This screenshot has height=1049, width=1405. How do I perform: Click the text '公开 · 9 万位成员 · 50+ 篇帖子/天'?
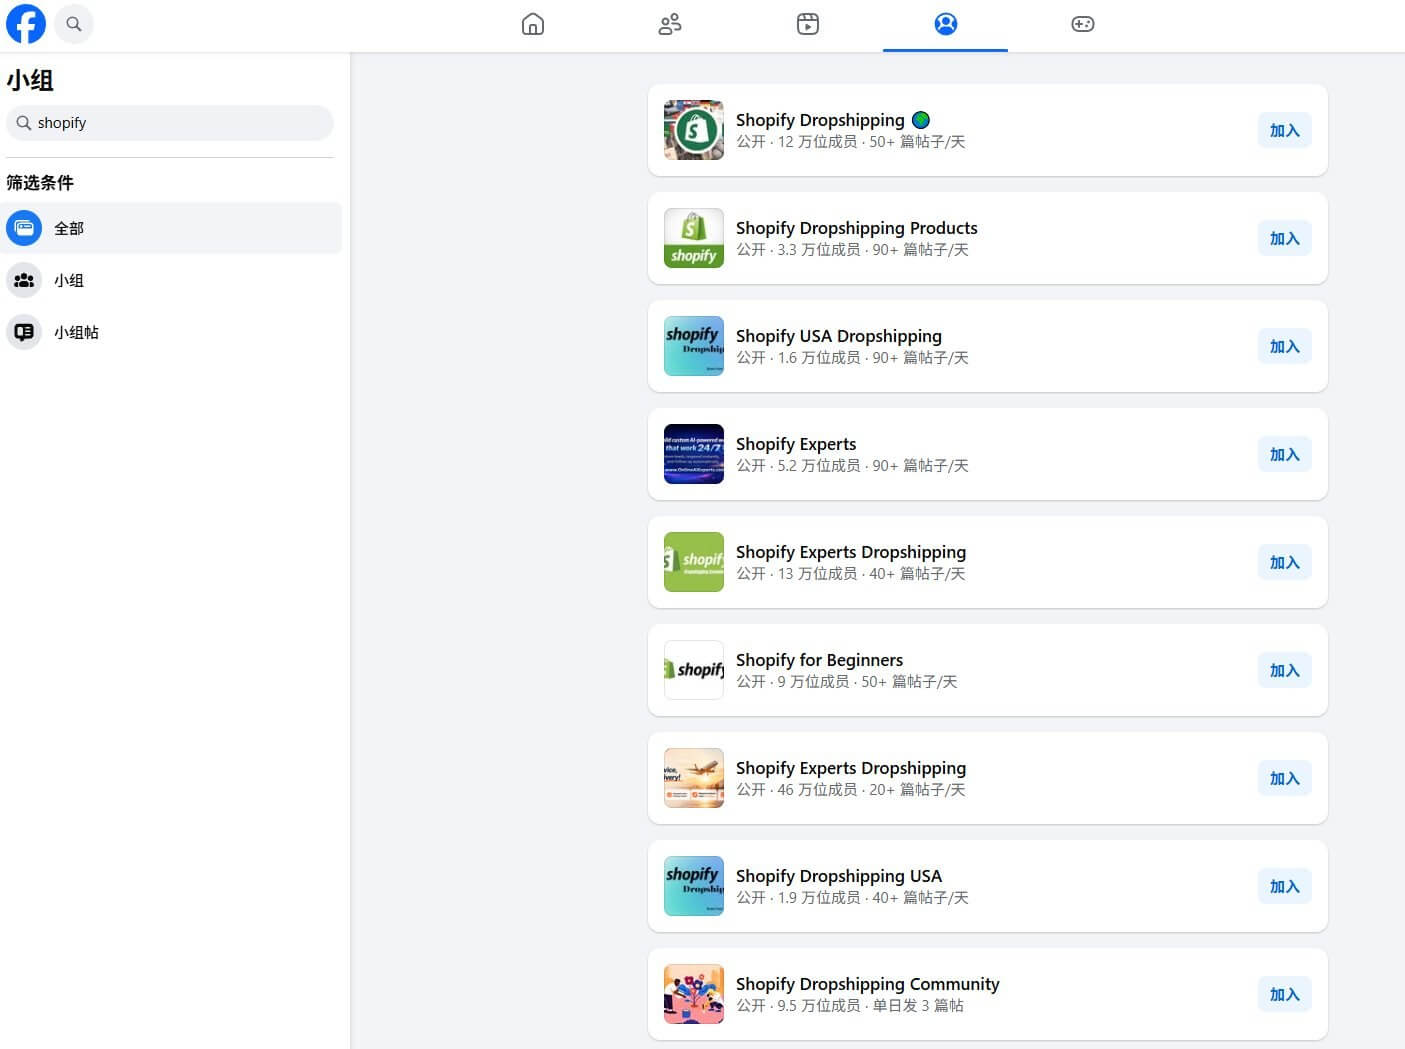pos(847,682)
